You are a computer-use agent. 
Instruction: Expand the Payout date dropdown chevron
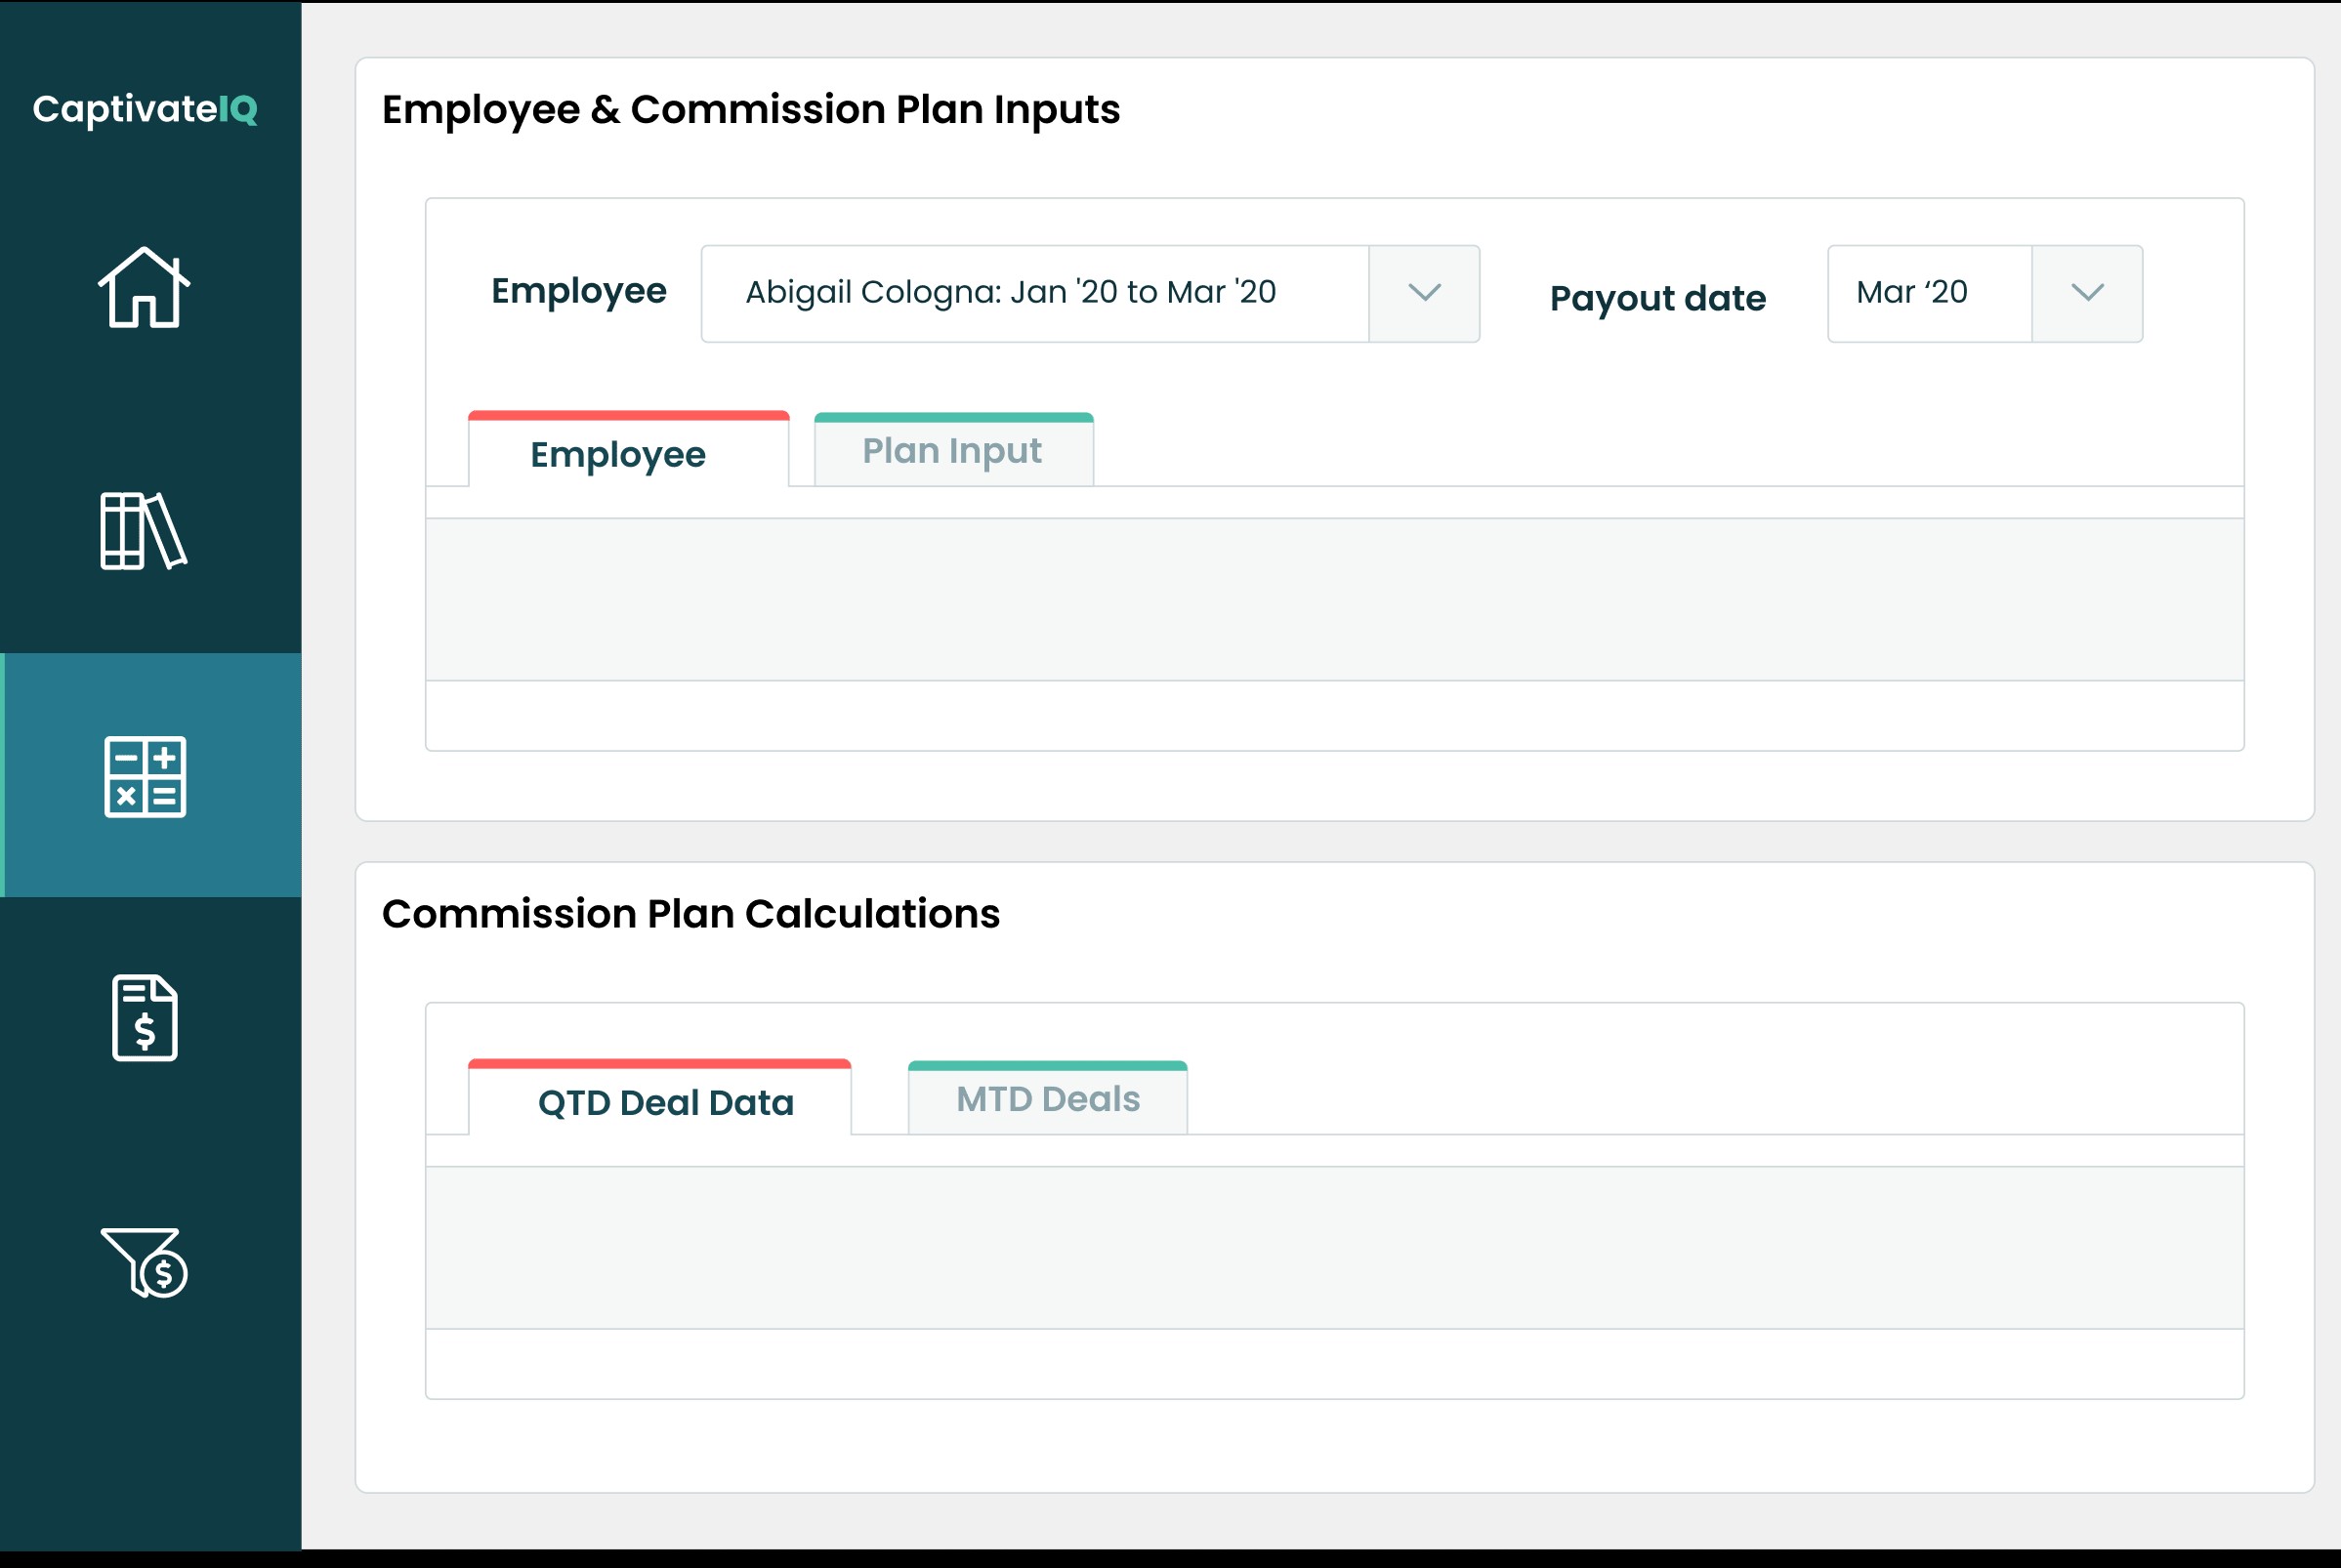[x=2087, y=293]
